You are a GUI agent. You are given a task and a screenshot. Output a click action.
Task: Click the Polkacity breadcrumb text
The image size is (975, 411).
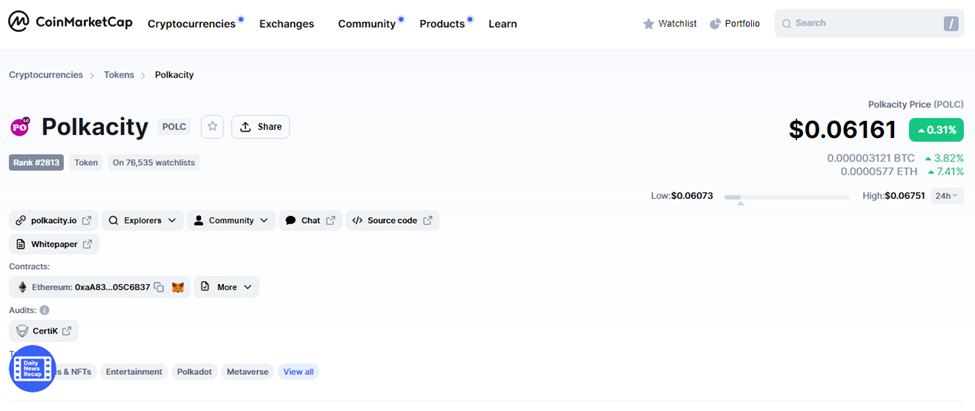point(174,75)
